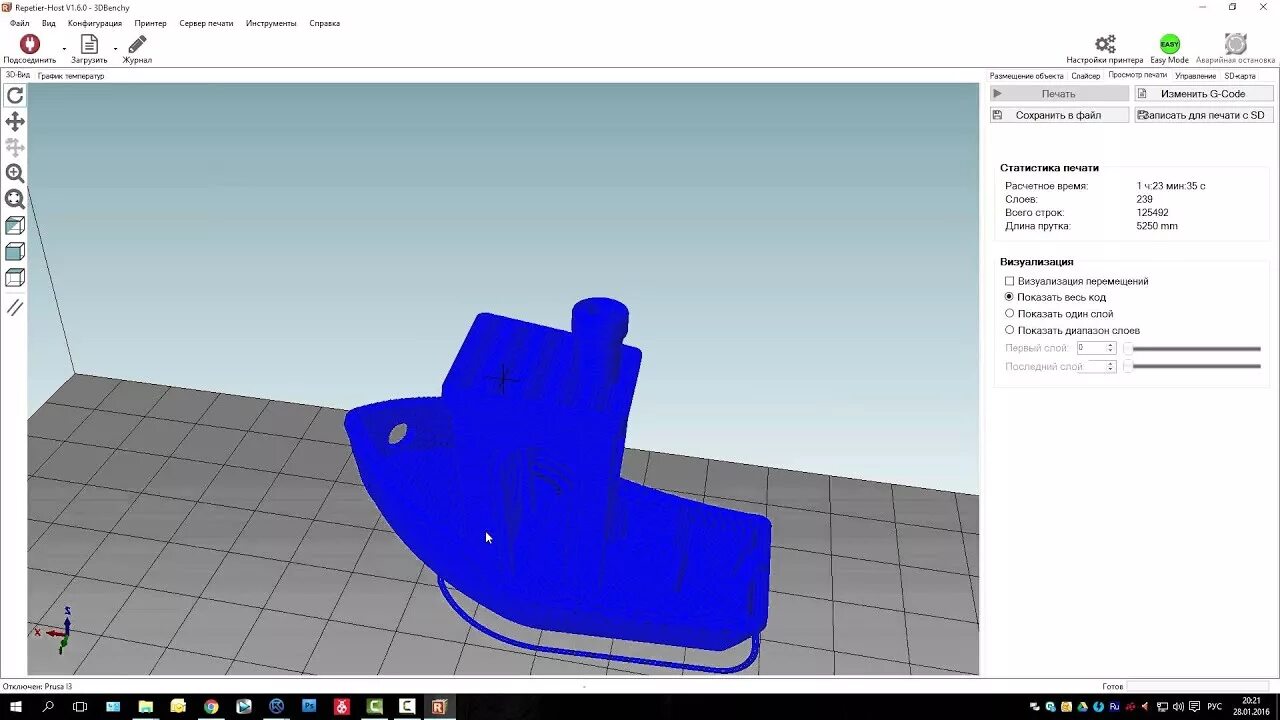Expand the arrow next to Загрузить

click(115, 48)
